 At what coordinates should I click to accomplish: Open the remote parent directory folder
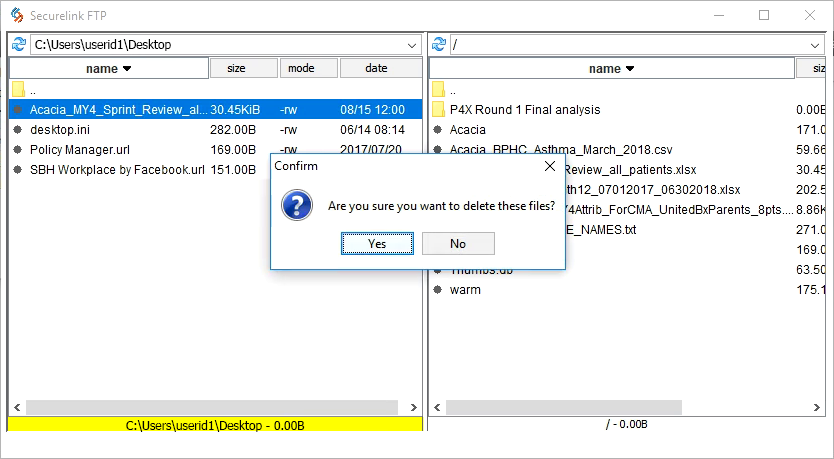pyautogui.click(x=439, y=90)
